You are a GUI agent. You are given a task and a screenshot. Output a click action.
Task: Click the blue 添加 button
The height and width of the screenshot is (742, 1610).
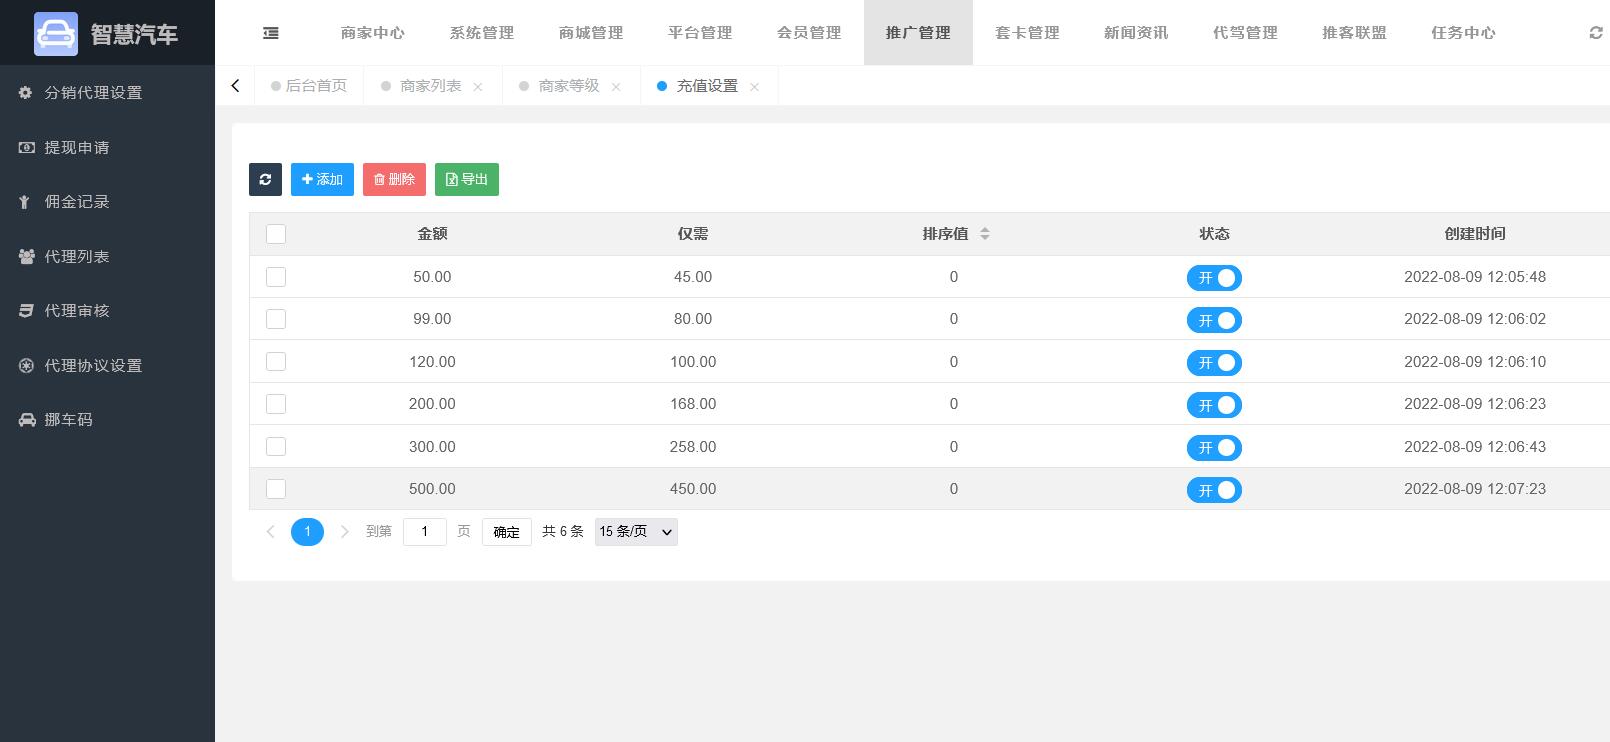[x=322, y=180]
